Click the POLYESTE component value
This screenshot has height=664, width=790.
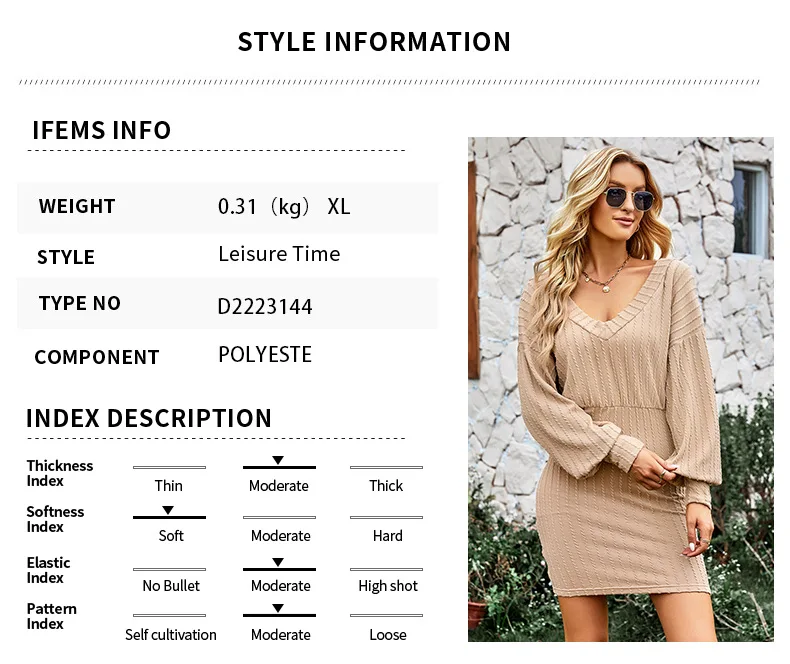[x=265, y=354]
